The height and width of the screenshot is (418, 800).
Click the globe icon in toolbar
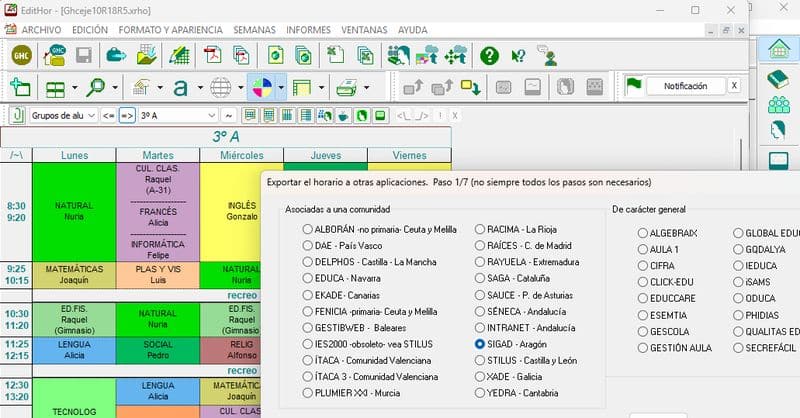(x=220, y=88)
